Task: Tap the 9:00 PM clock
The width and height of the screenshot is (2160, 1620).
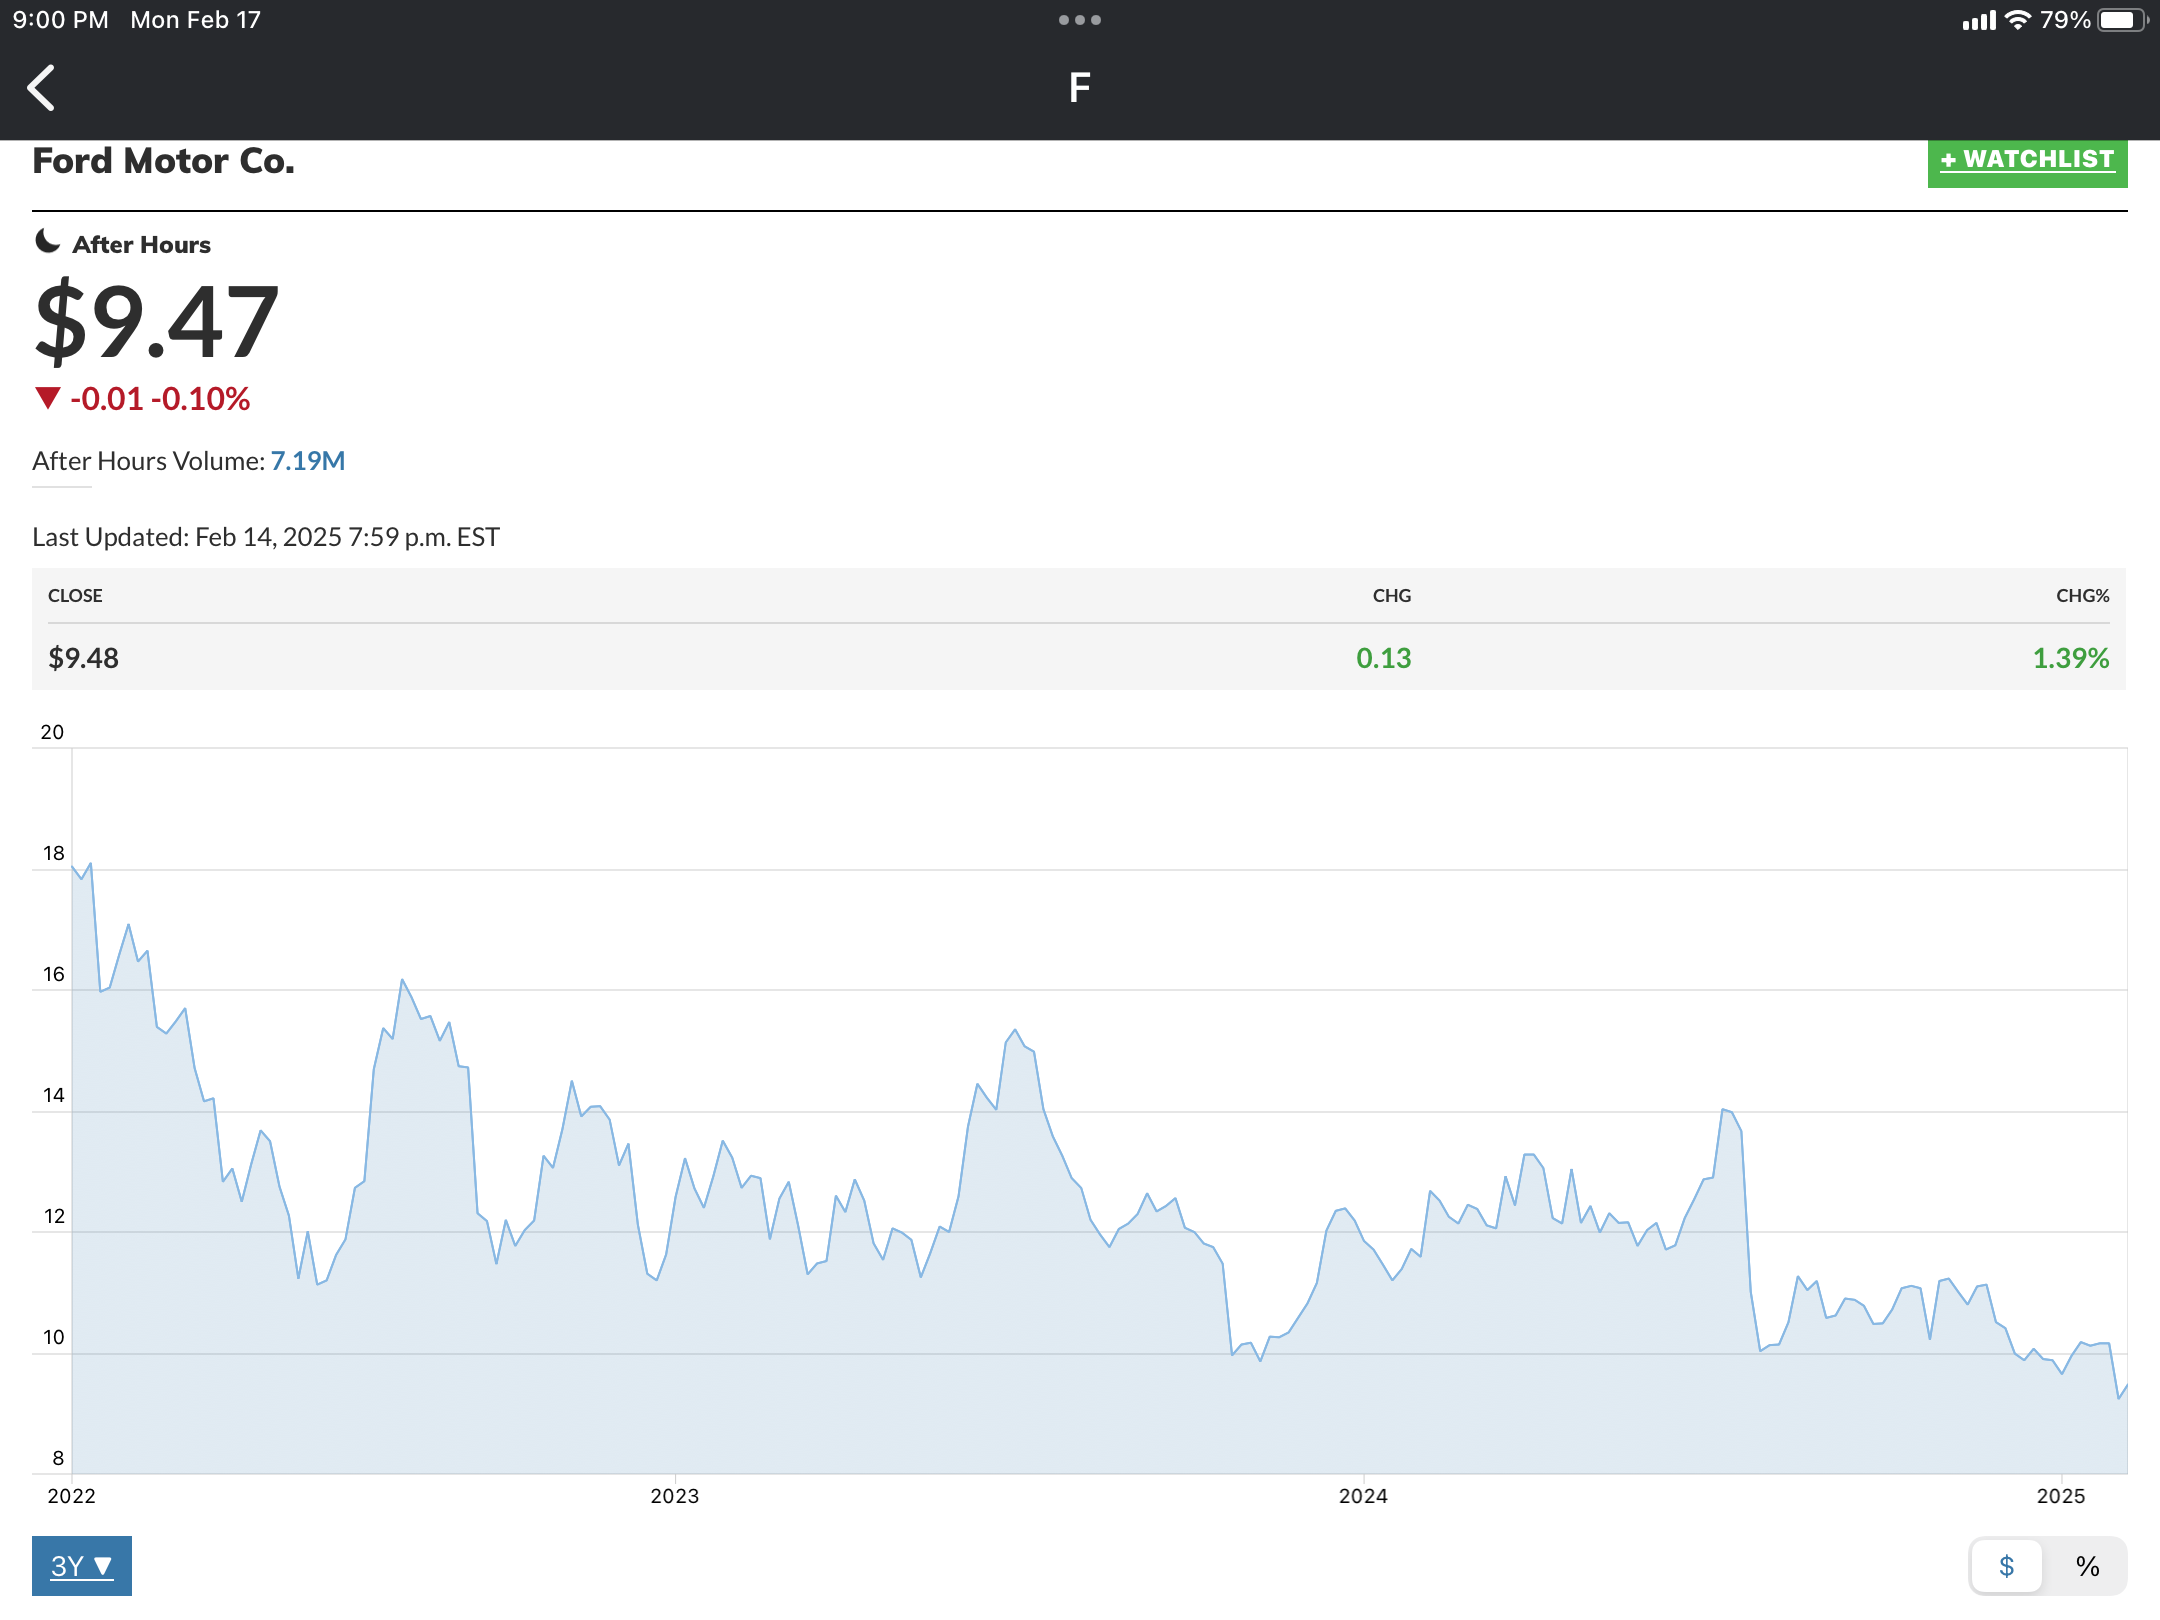Action: pyautogui.click(x=61, y=20)
